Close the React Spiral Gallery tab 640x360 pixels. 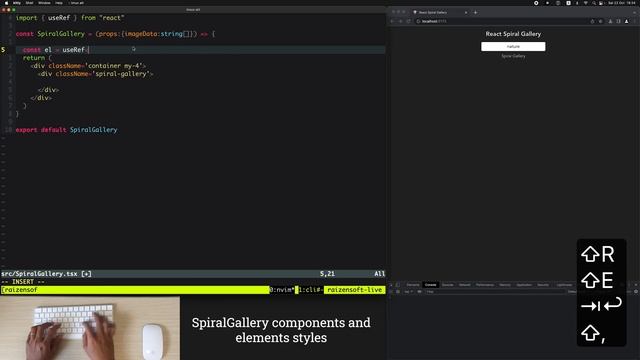466,12
